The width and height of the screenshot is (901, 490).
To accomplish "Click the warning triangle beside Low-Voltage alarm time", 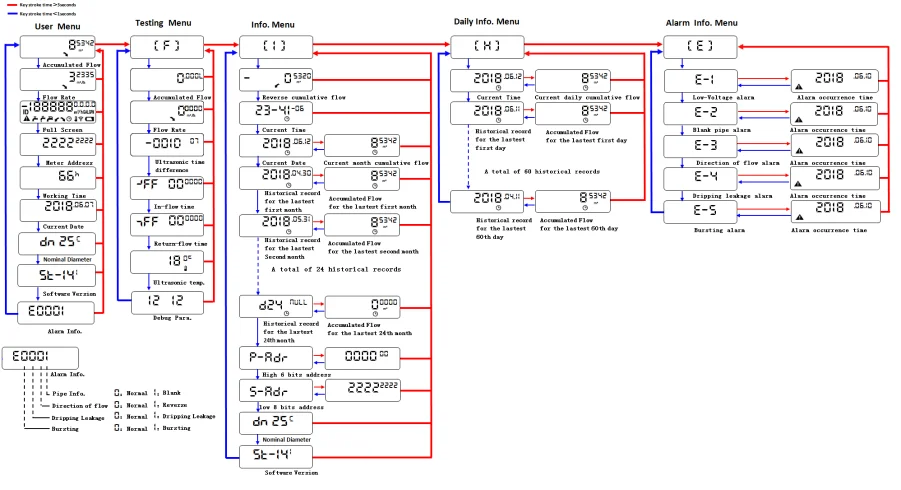I will [x=799, y=87].
